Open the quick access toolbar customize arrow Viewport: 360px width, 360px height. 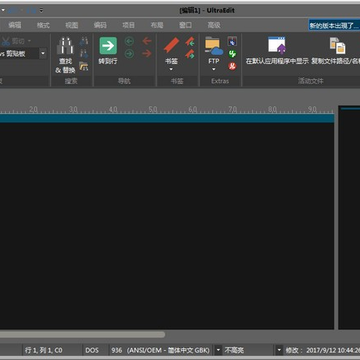(41, 10)
